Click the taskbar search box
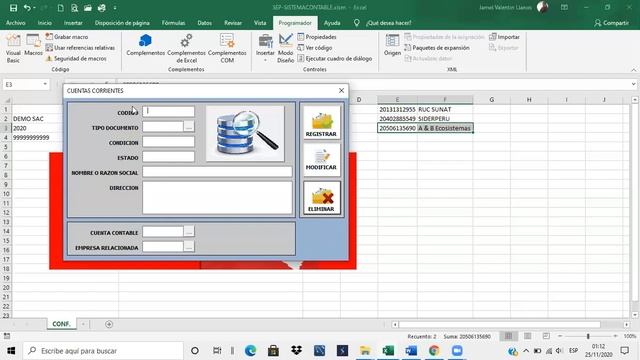The image size is (640, 360). 103,351
